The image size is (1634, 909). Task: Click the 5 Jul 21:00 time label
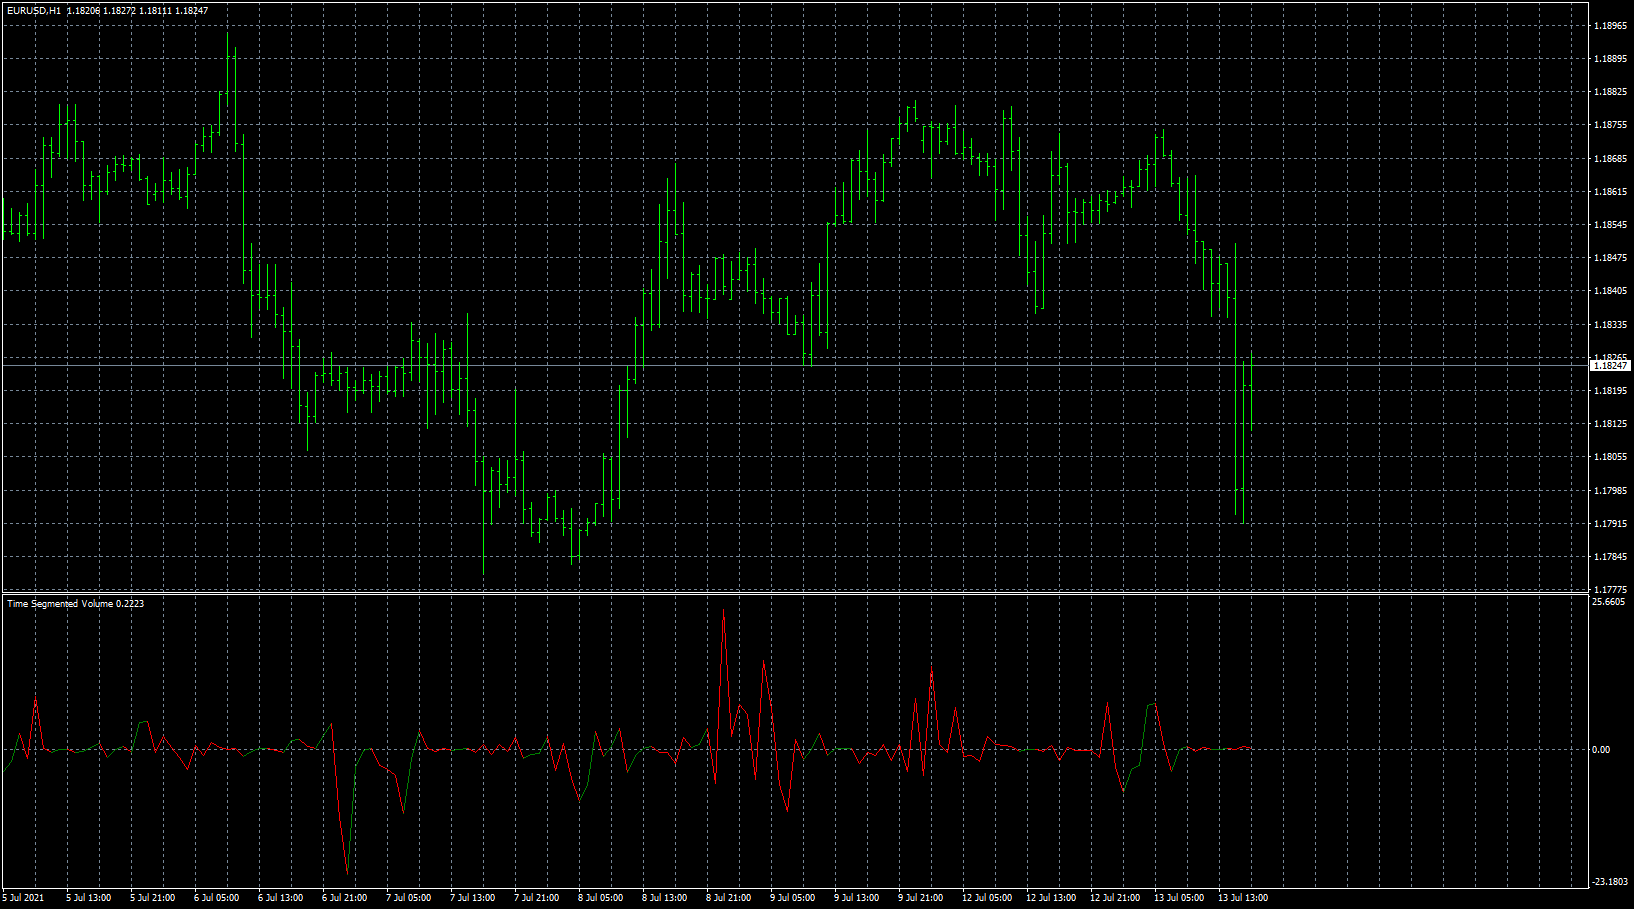(153, 898)
